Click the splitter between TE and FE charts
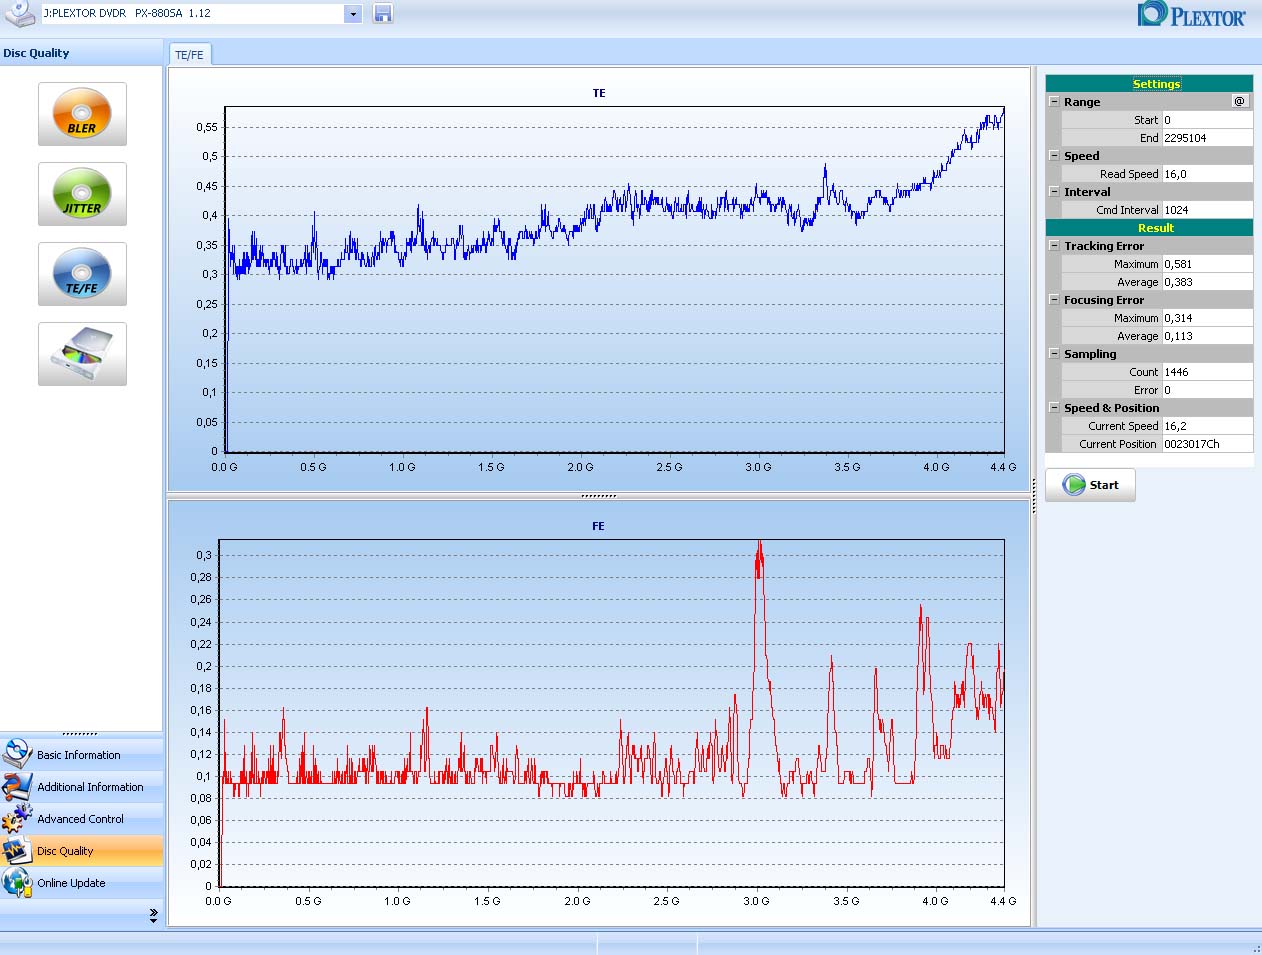The width and height of the screenshot is (1262, 955). click(x=599, y=495)
